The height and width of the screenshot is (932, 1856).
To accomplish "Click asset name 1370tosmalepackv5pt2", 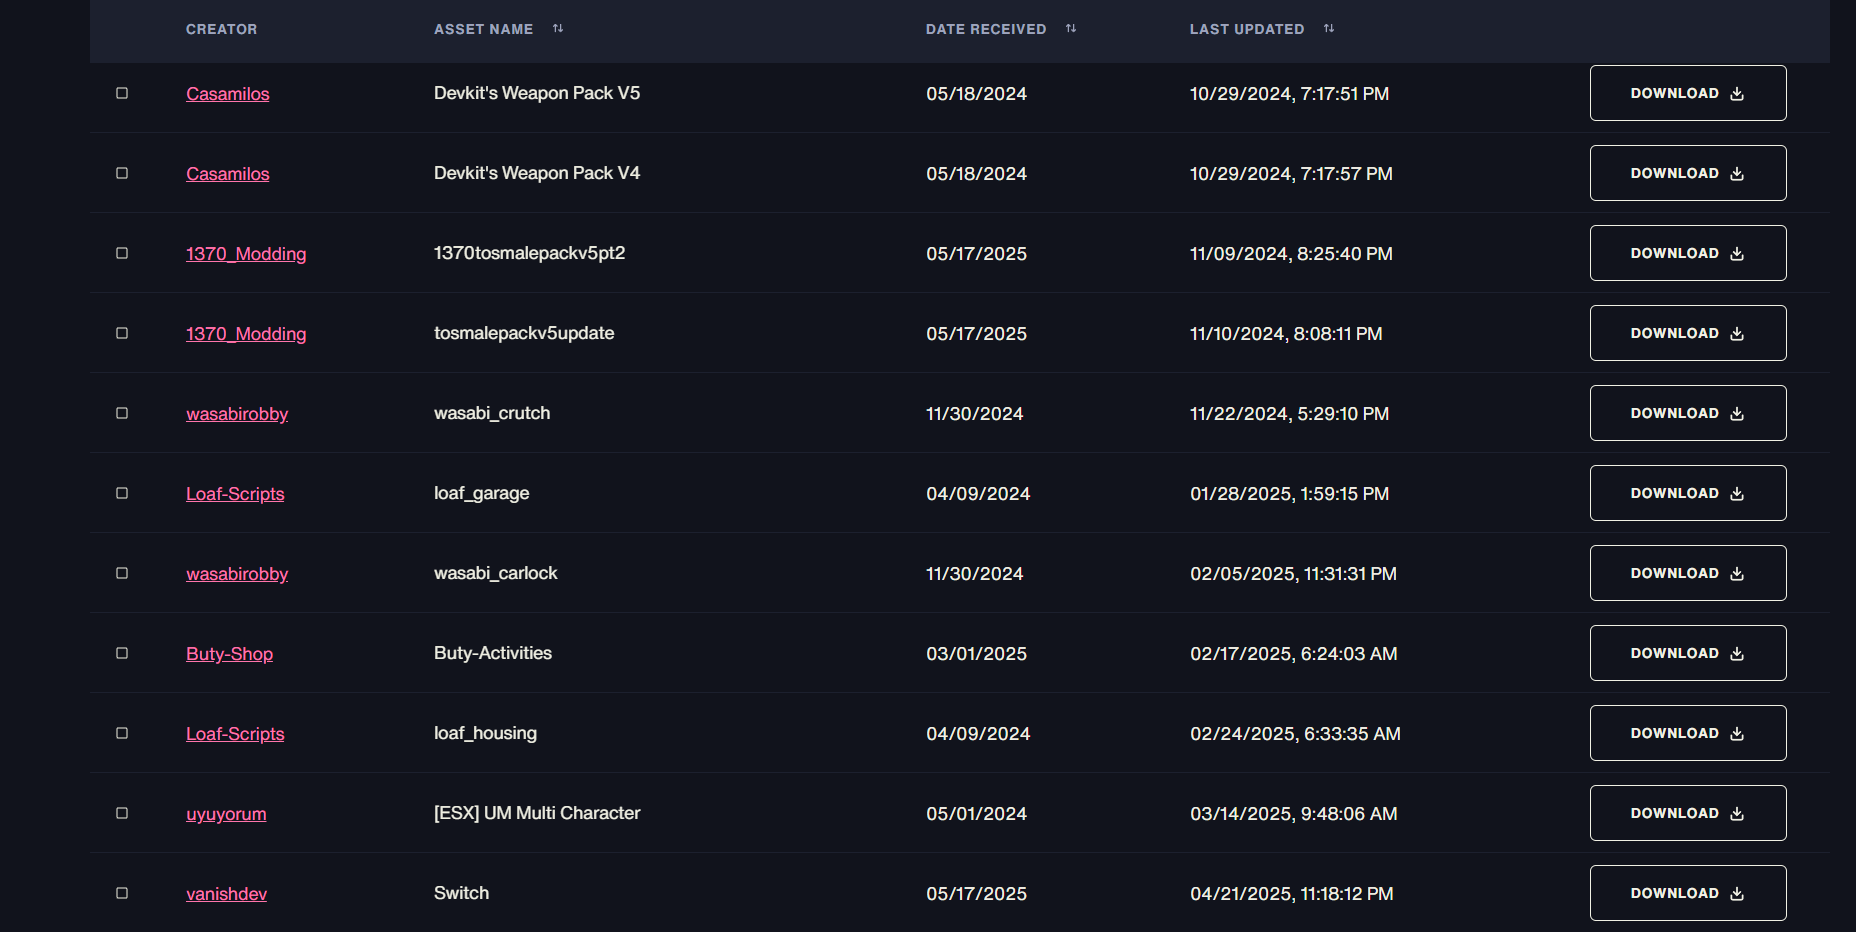I will [x=529, y=253].
